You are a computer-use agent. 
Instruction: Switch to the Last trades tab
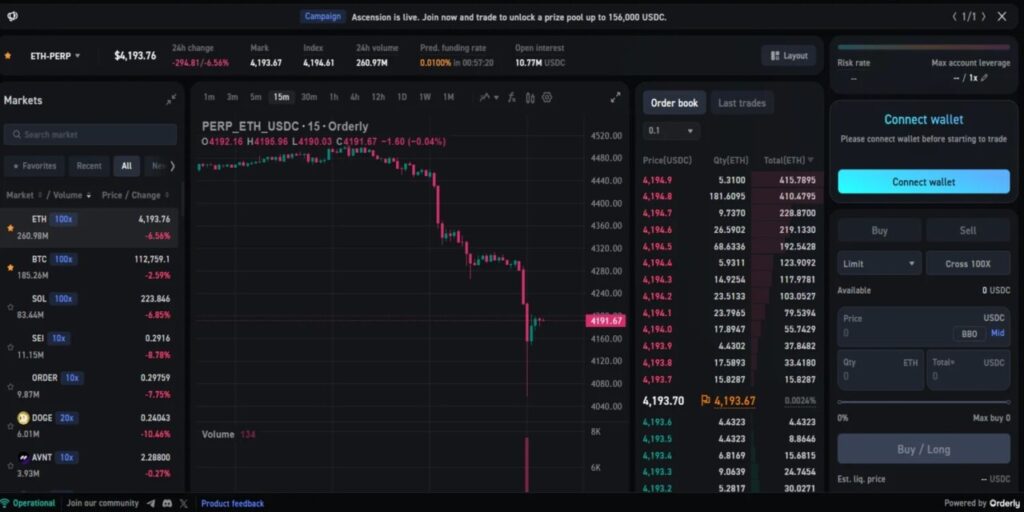click(741, 103)
